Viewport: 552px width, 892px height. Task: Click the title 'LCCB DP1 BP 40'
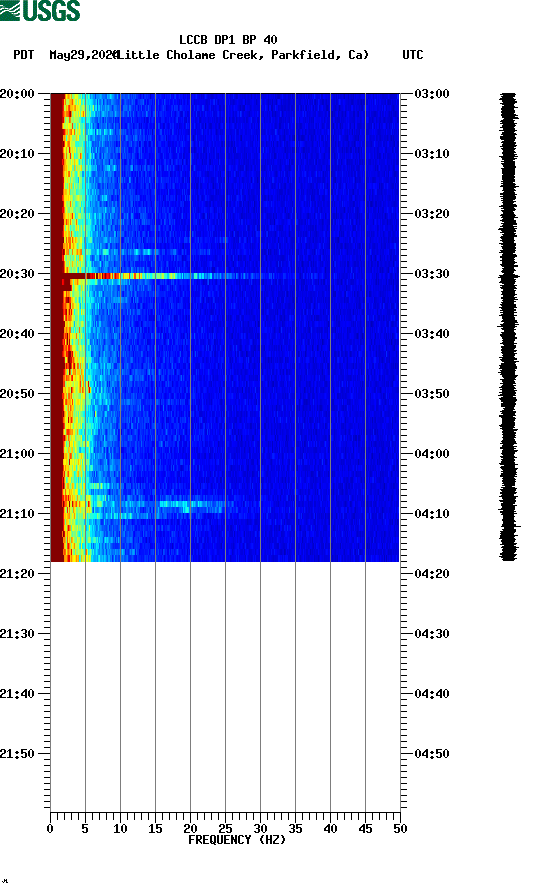pyautogui.click(x=228, y=40)
